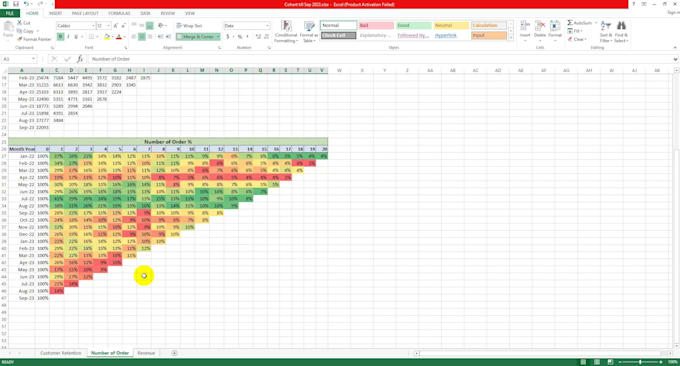
Task: Click the Save icon in quick access toolbar
Action: click(x=16, y=4)
